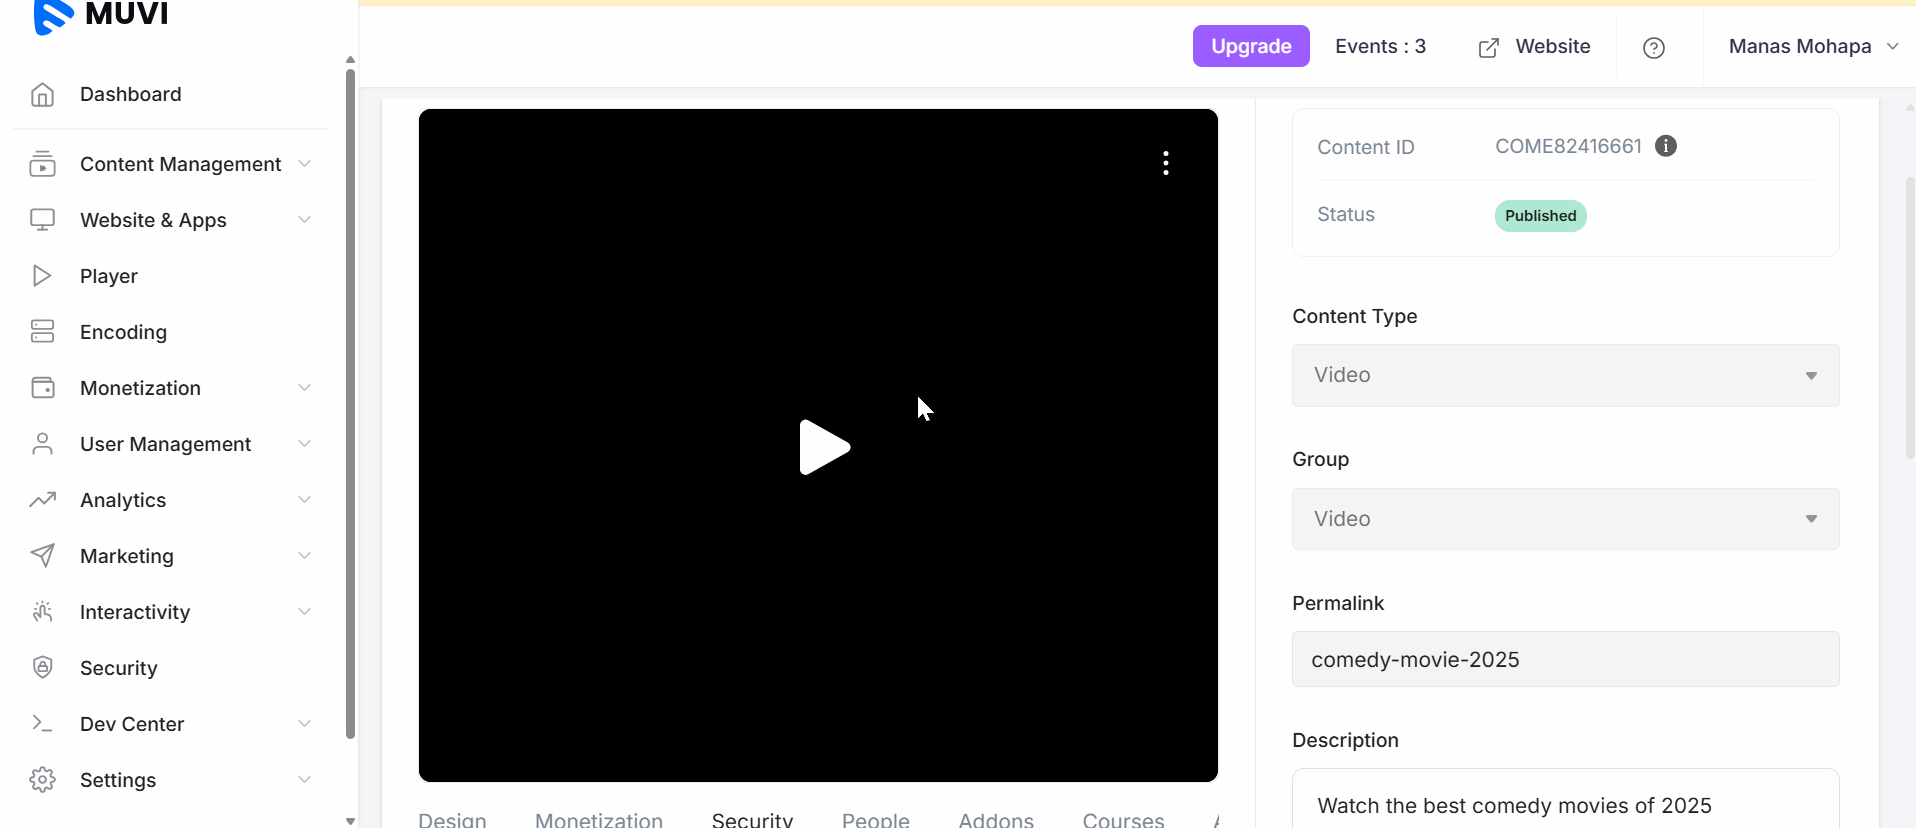Open the Content Type dropdown

click(x=1565, y=375)
